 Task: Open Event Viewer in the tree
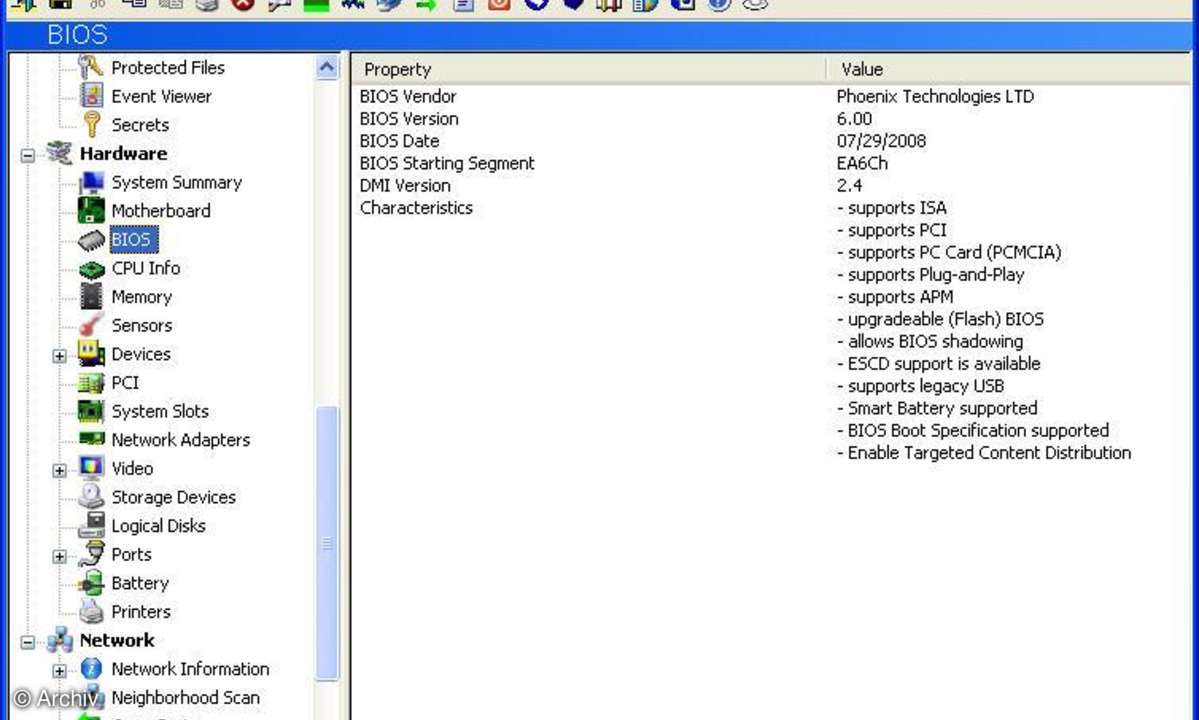point(161,96)
